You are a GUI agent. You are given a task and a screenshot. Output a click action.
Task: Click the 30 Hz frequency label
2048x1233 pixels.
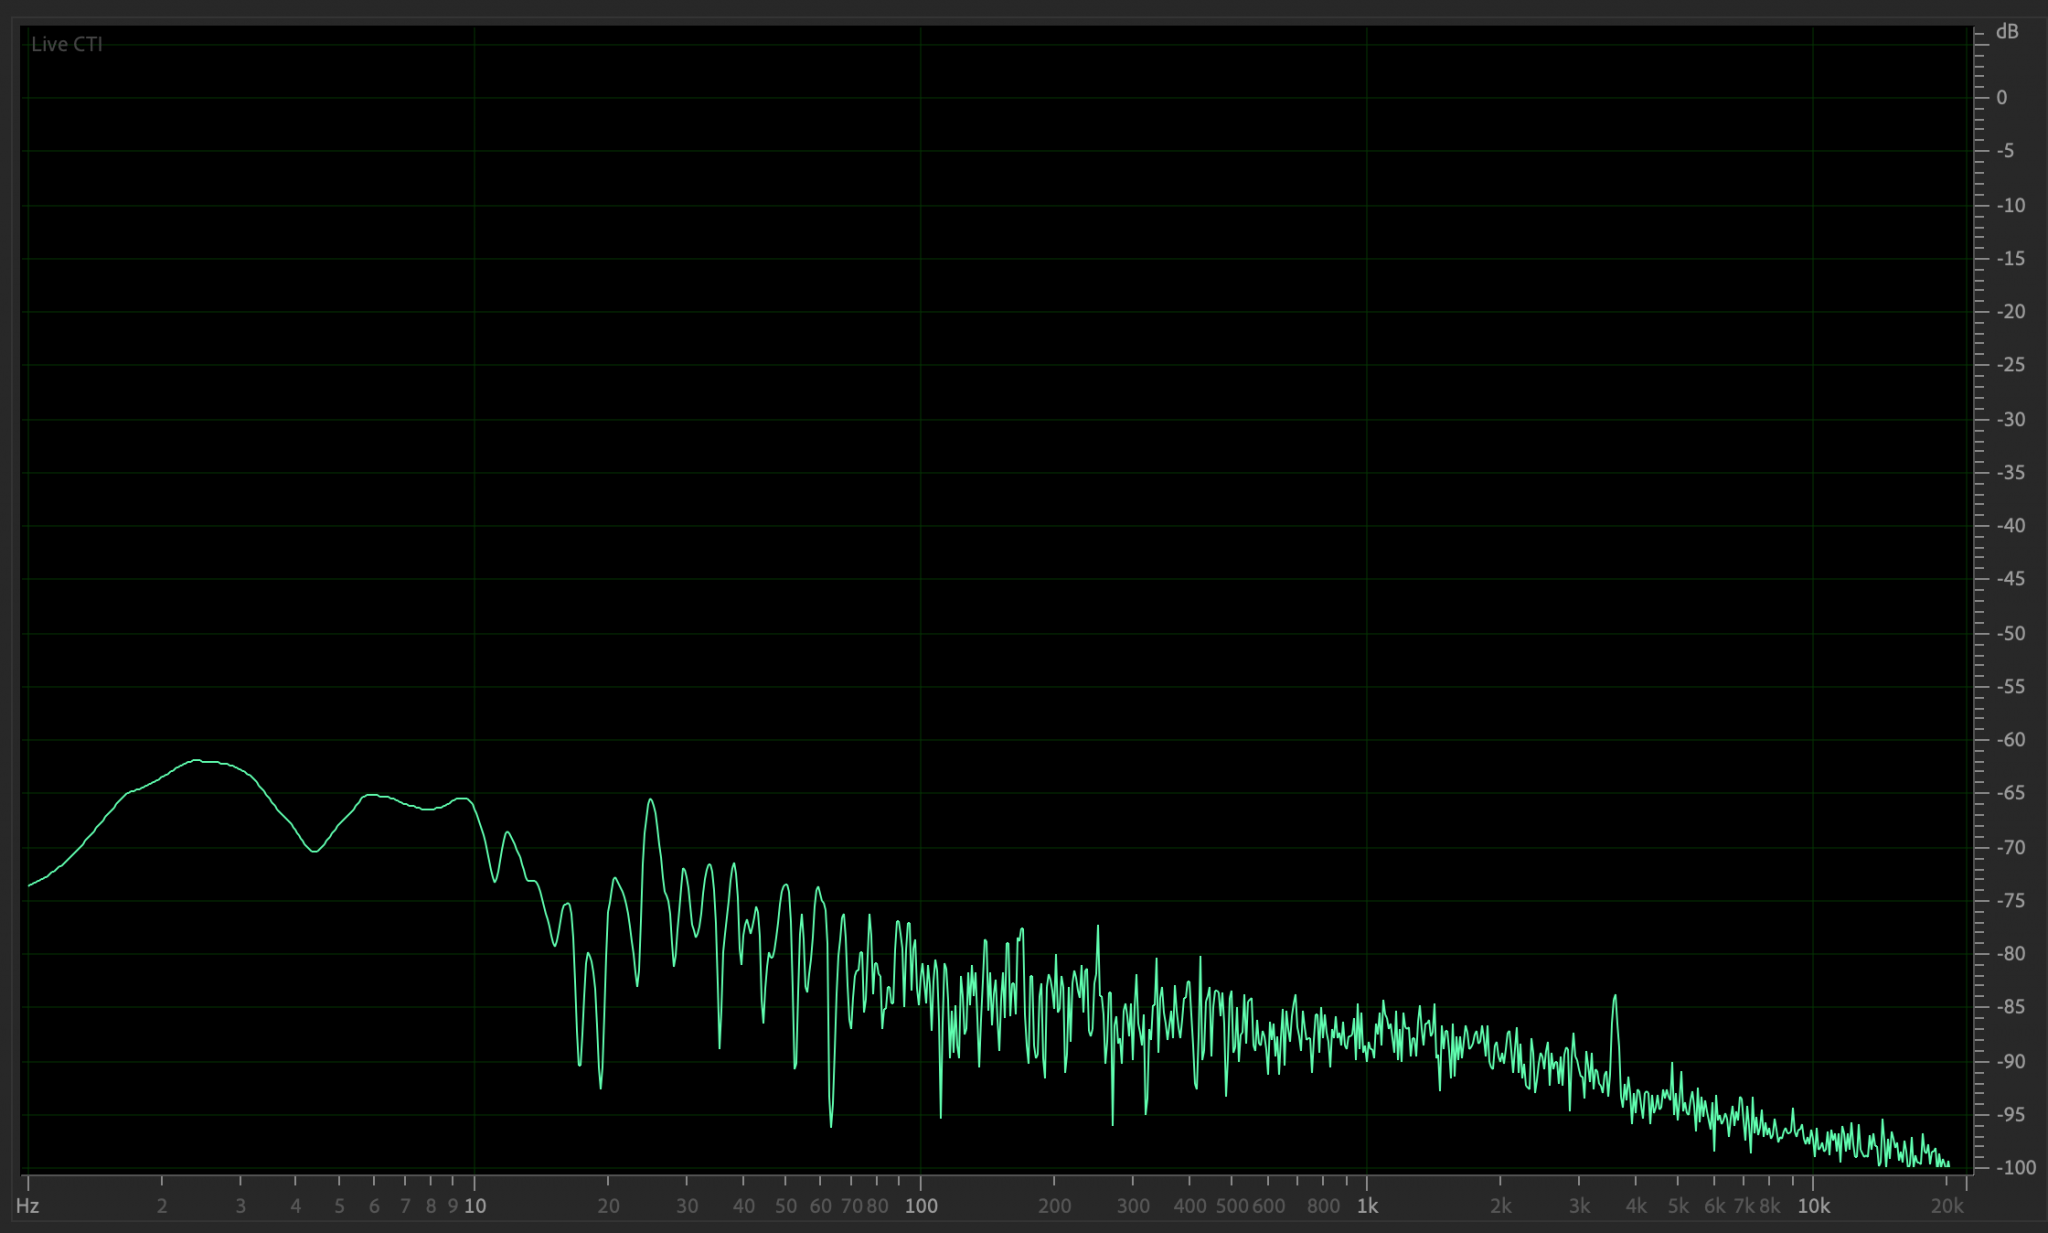click(687, 1206)
